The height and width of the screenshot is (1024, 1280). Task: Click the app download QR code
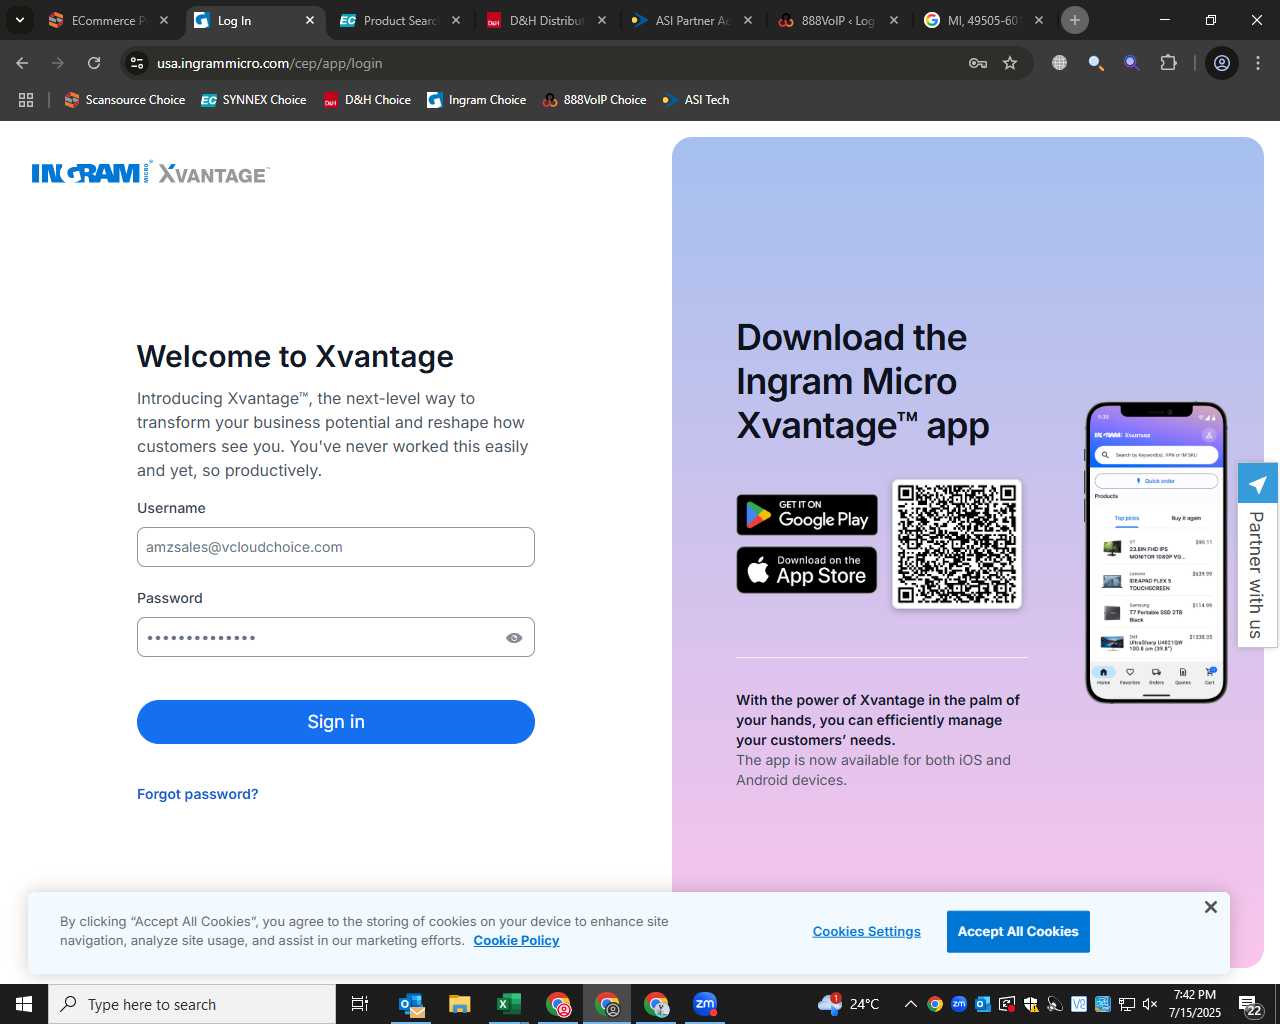tap(957, 544)
